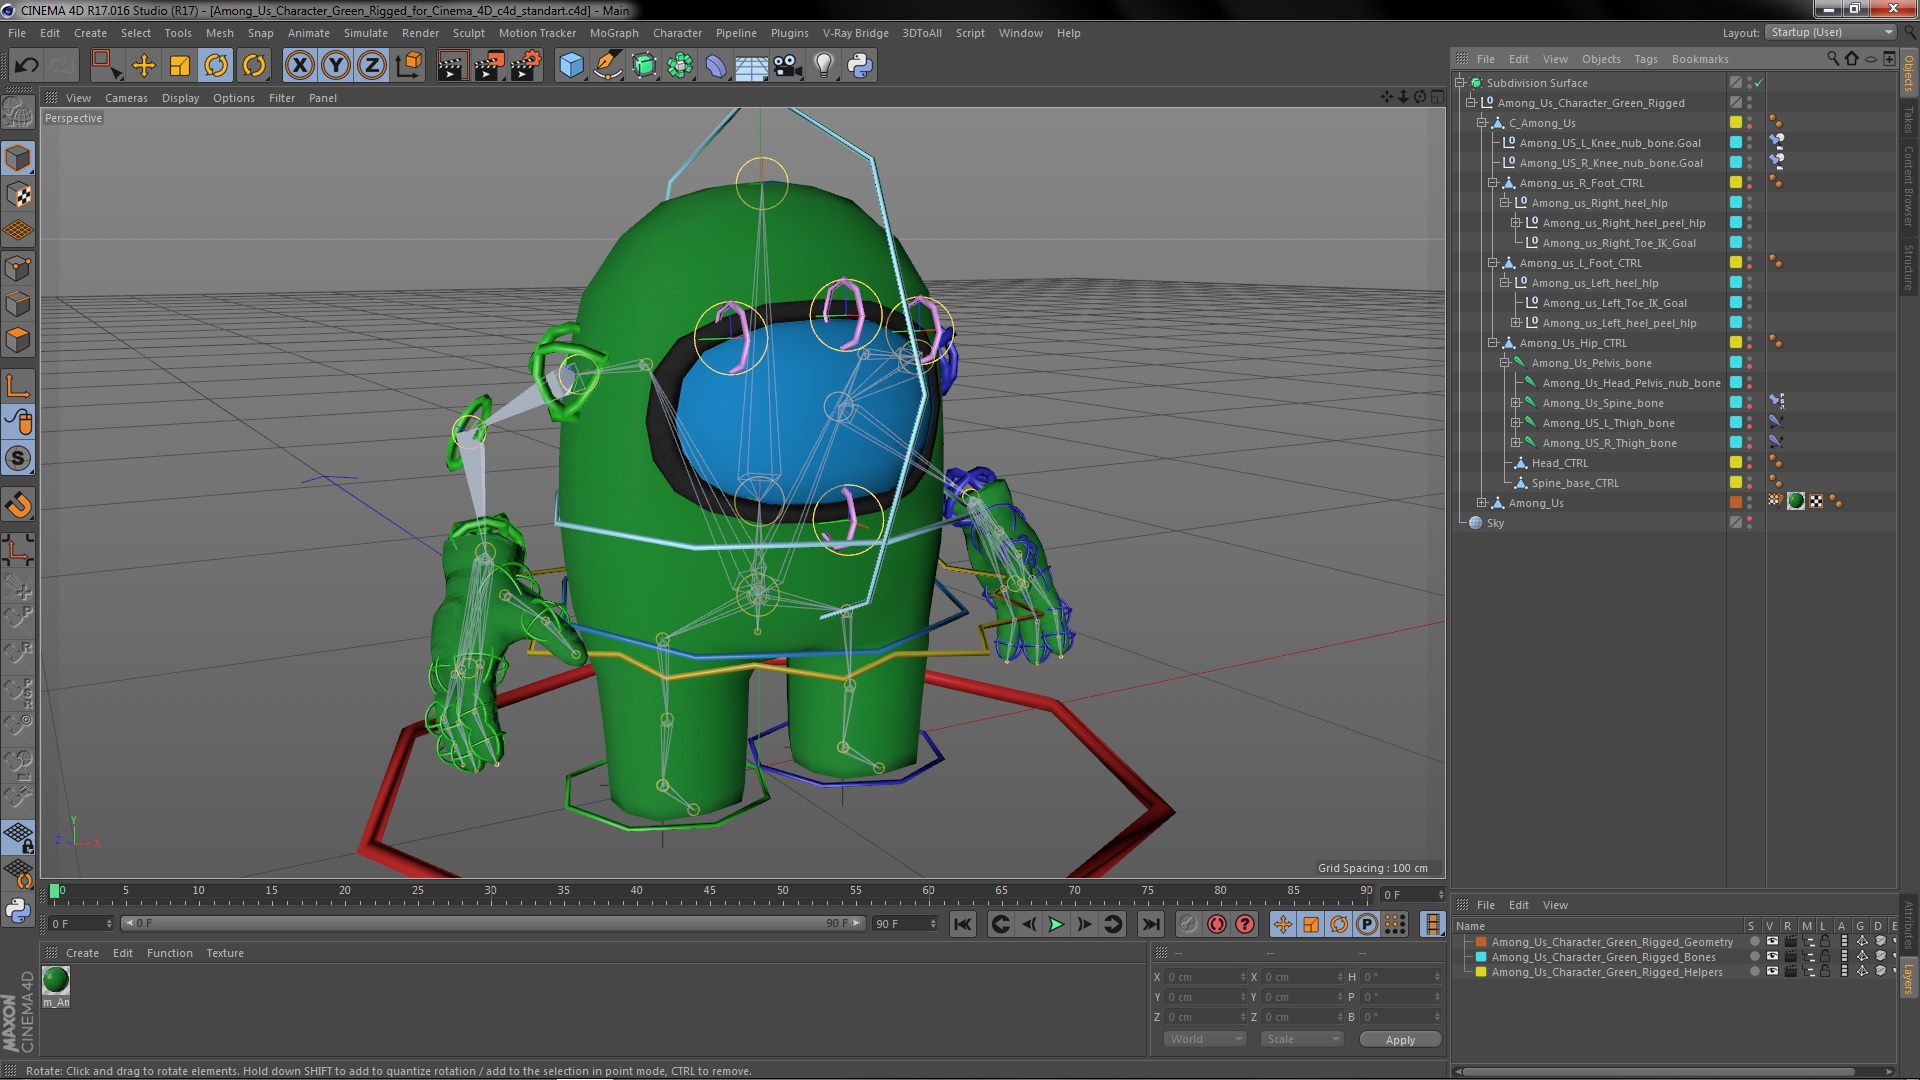Click the Helpers layer yellow swatch

pyautogui.click(x=1481, y=972)
